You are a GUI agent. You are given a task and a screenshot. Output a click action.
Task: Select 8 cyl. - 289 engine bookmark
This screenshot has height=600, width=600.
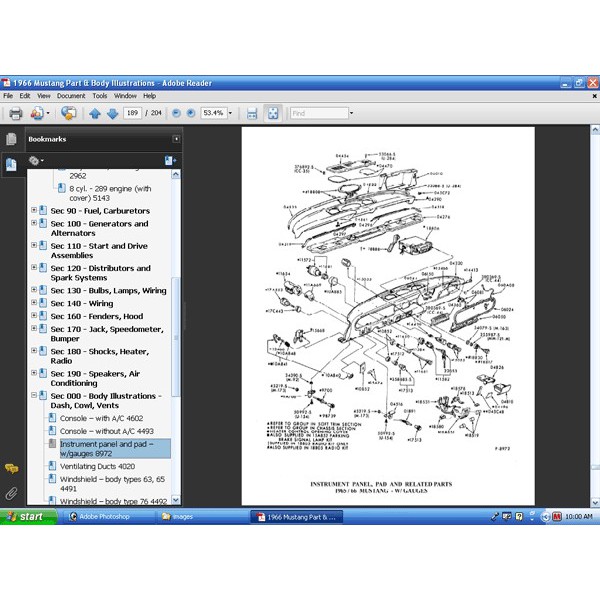[110, 193]
